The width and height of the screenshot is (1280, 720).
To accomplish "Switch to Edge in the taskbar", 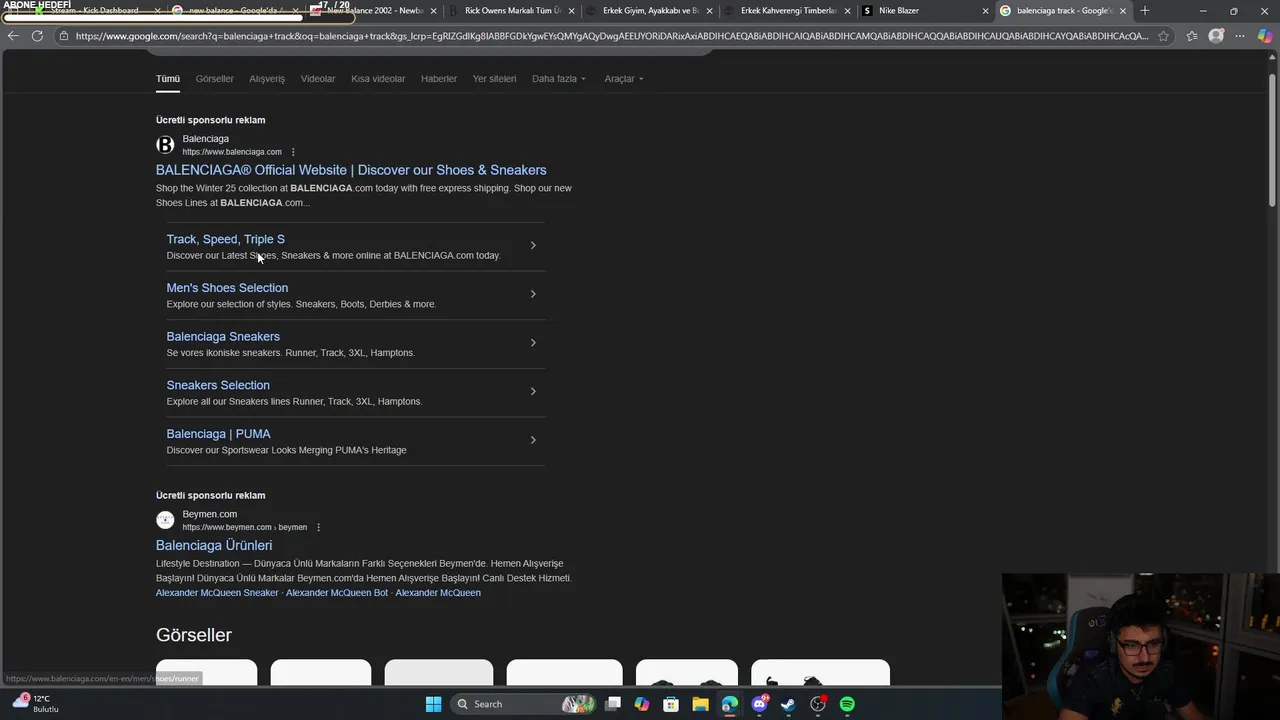I will (729, 704).
